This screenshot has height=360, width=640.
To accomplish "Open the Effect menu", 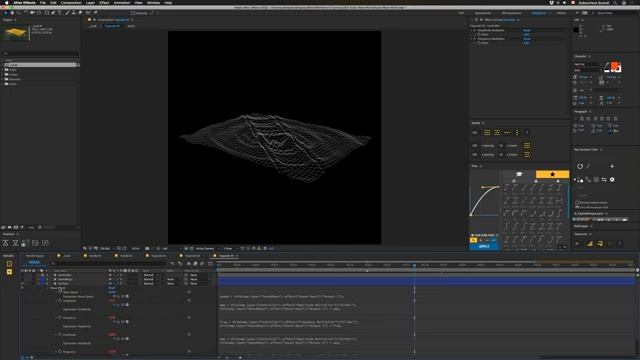I will (x=104, y=2).
